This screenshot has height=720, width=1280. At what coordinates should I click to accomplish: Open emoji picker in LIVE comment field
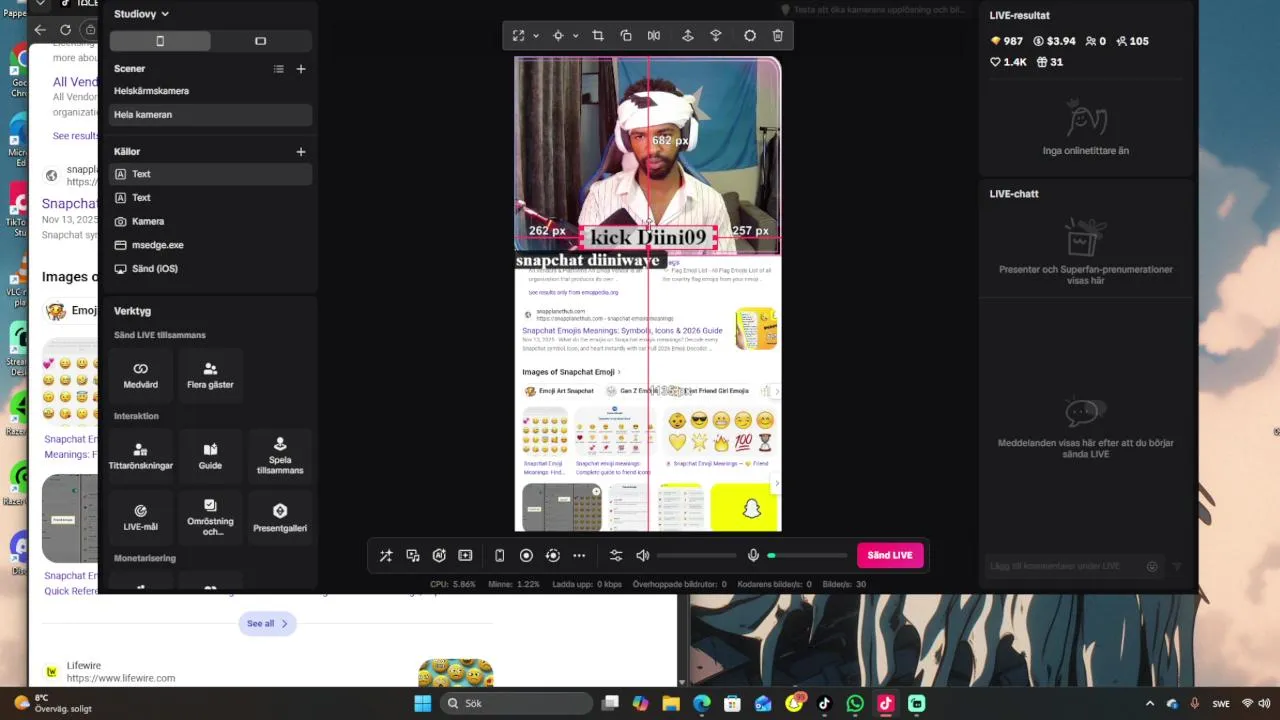pos(1152,566)
